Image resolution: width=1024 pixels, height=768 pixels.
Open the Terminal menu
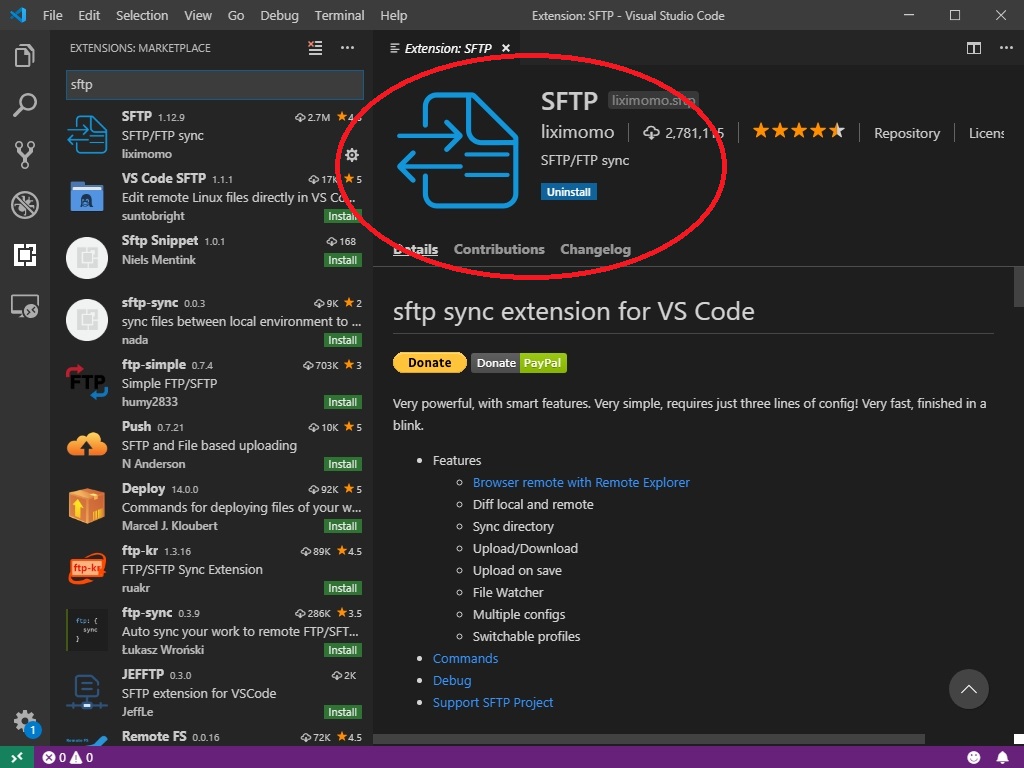pos(339,15)
